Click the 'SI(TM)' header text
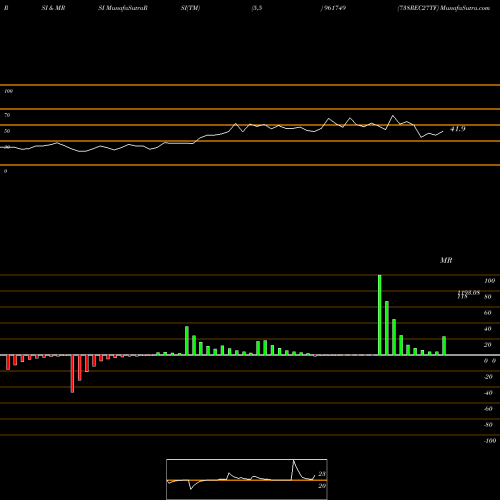Viewport: 500px width, 500px height. pyautogui.click(x=190, y=8)
